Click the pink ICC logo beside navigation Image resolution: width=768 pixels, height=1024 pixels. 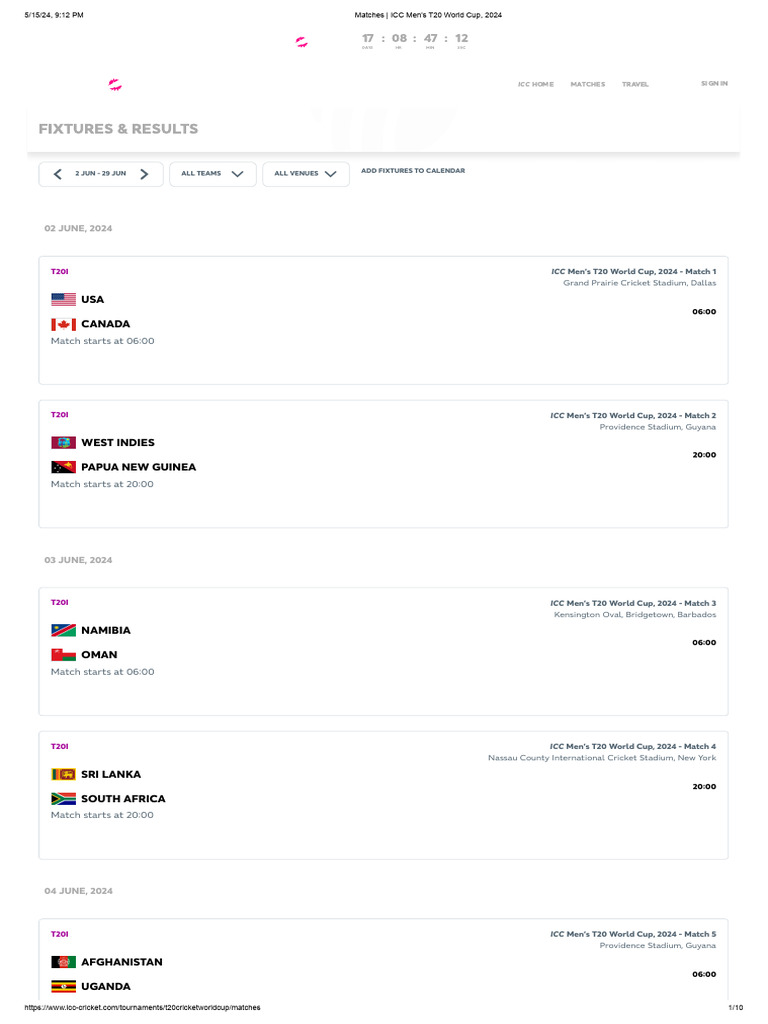click(115, 85)
